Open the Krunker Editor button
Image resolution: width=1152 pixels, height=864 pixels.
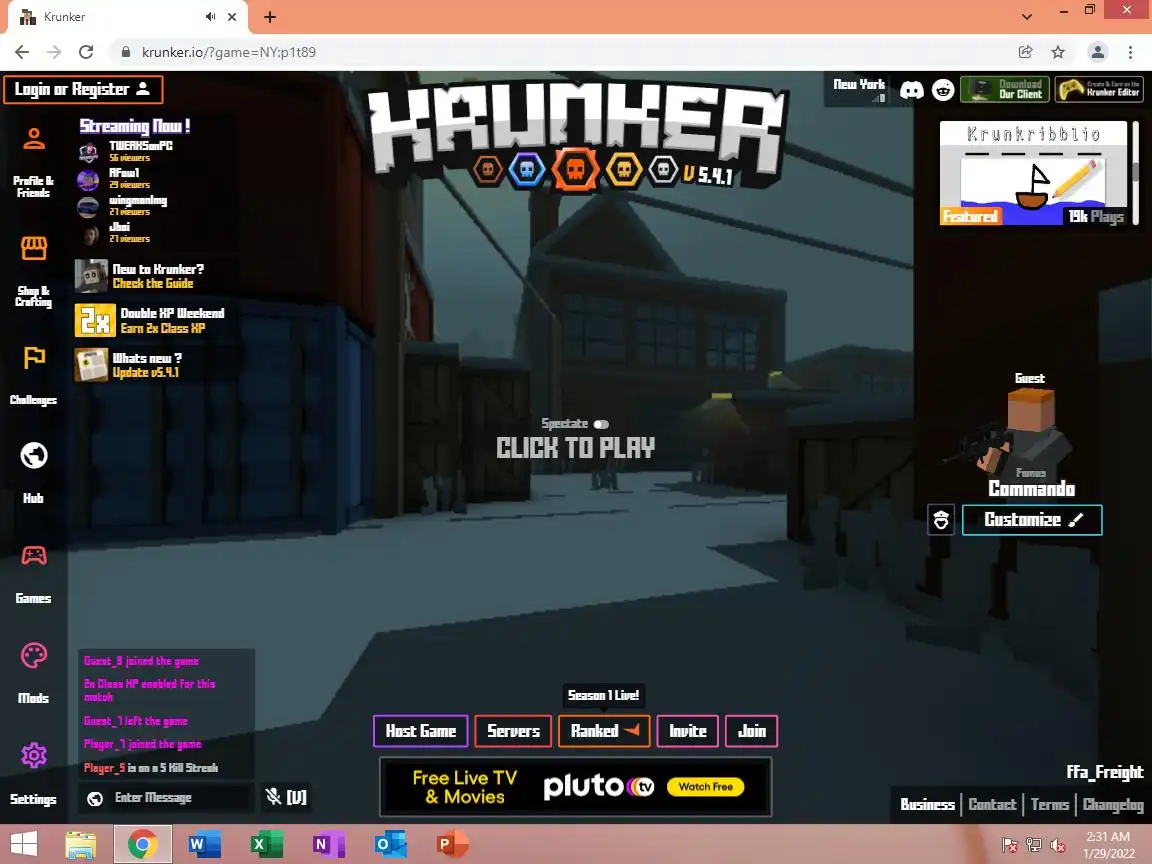point(1099,90)
